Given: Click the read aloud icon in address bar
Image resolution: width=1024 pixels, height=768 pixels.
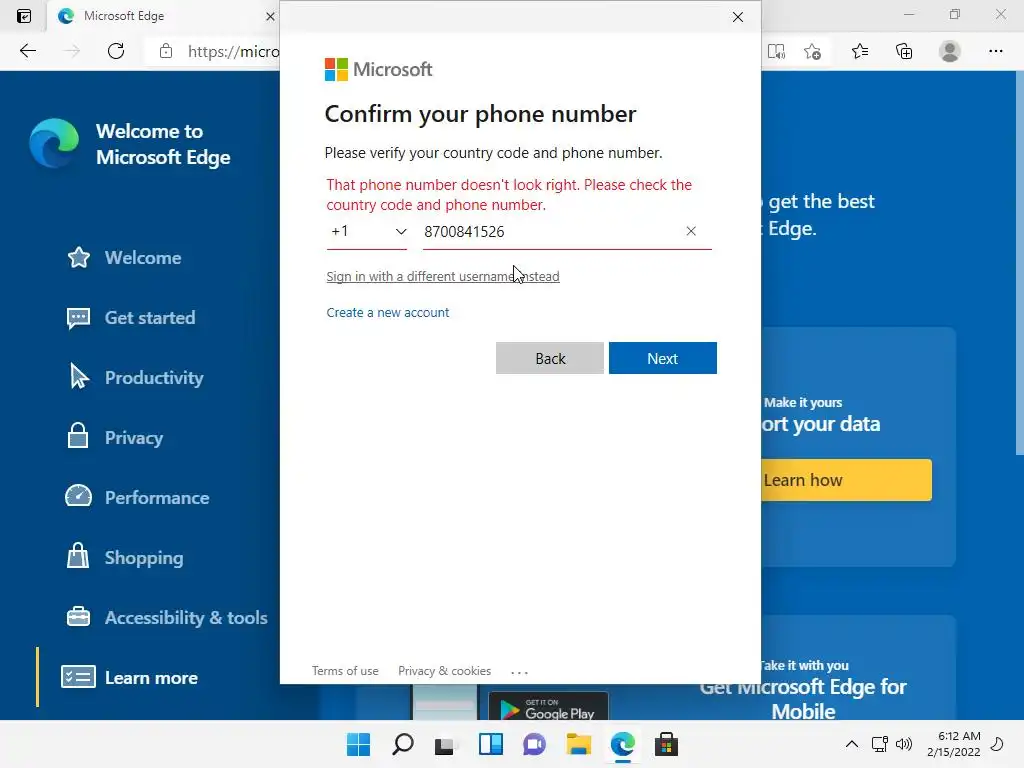Looking at the screenshot, I should 776,51.
